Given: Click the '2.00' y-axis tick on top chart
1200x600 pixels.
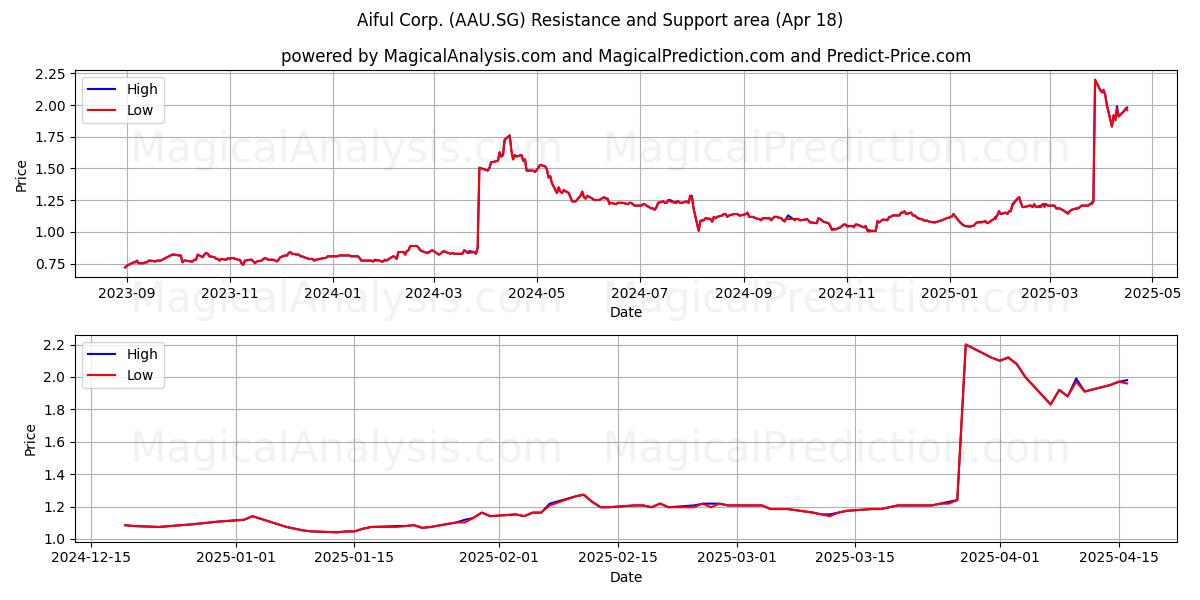Looking at the screenshot, I should 50,106.
